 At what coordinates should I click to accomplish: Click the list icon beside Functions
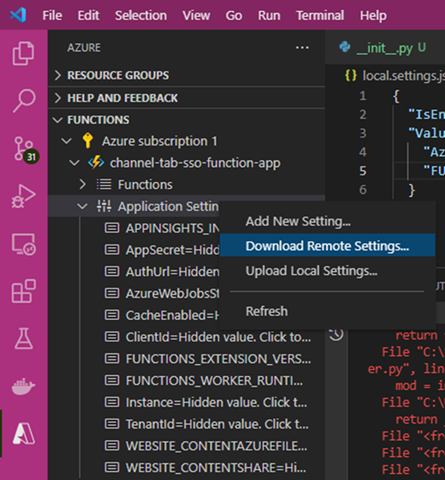pyautogui.click(x=104, y=184)
